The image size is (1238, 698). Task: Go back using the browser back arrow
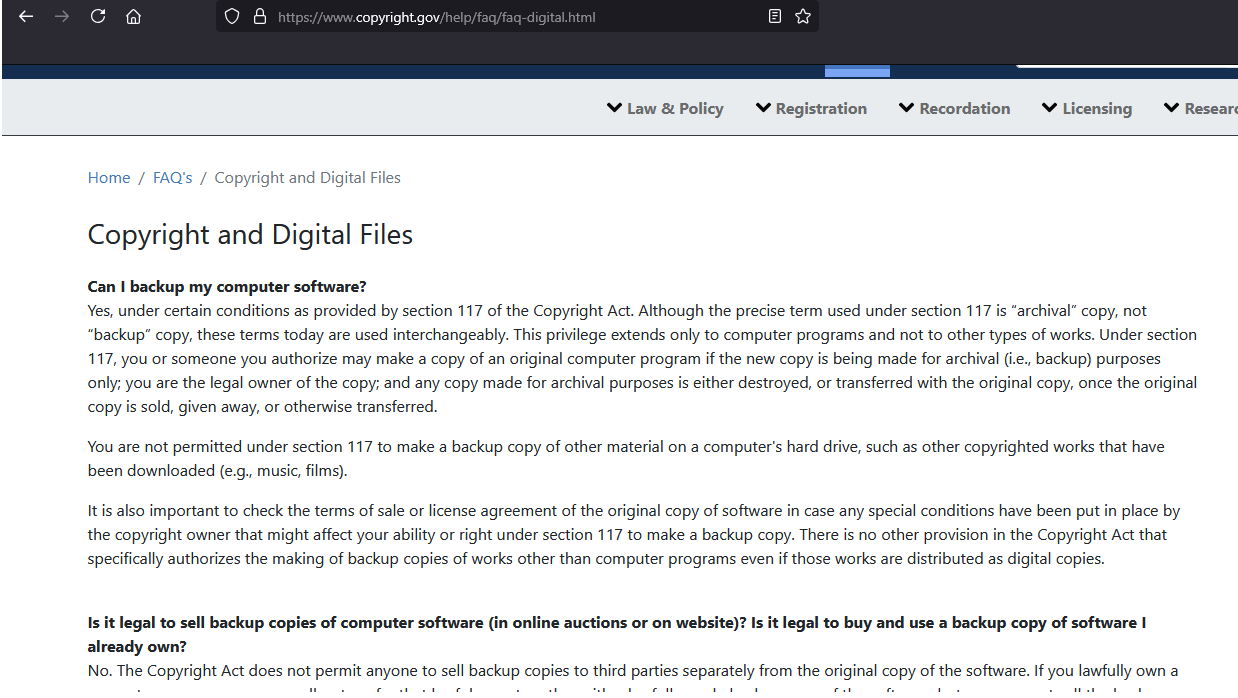coord(26,16)
